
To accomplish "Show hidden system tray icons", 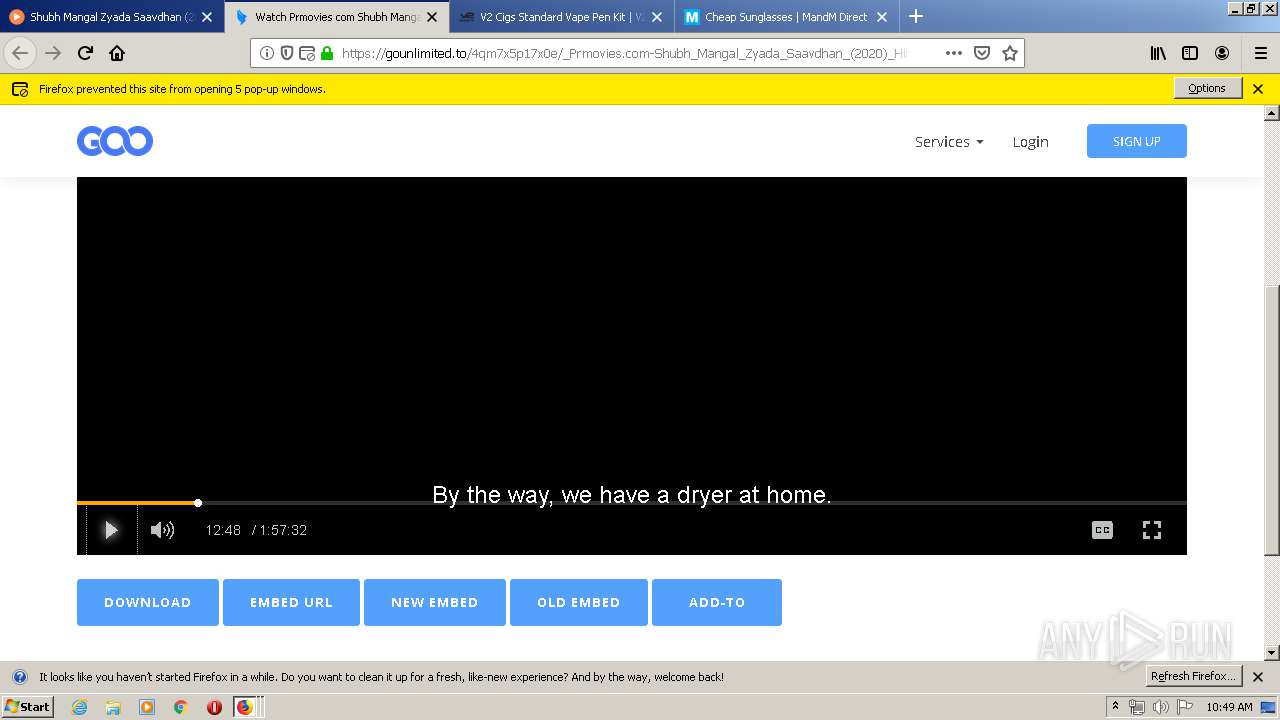I will tap(1116, 707).
